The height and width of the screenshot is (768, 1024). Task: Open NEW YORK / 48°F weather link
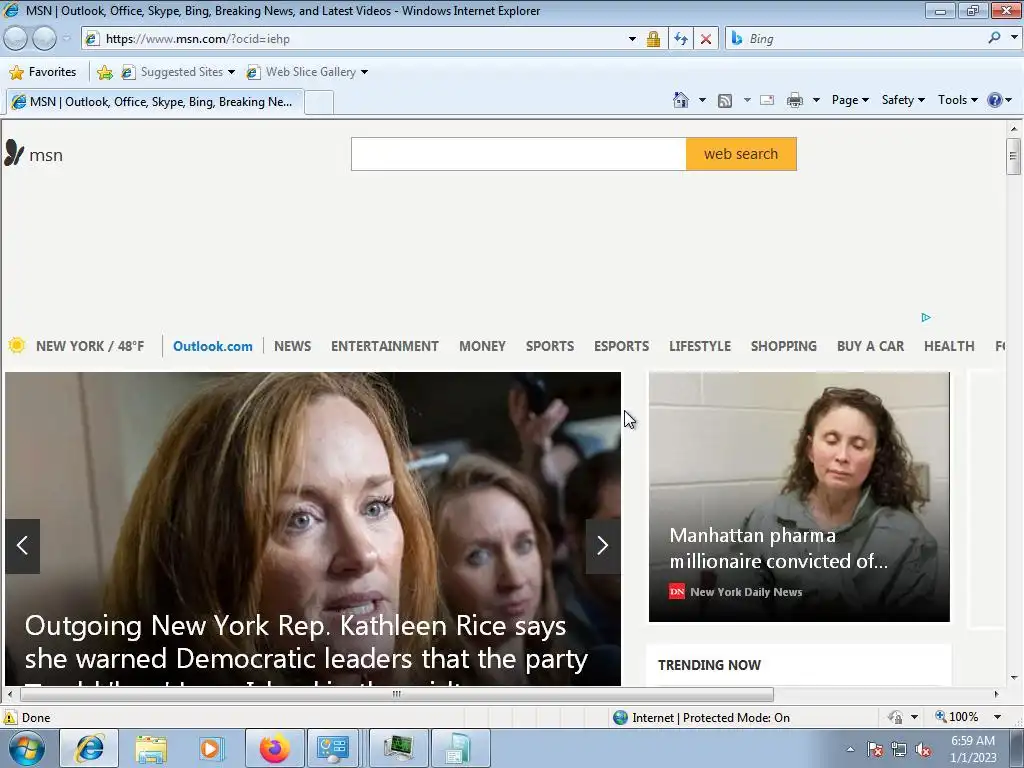(90, 346)
